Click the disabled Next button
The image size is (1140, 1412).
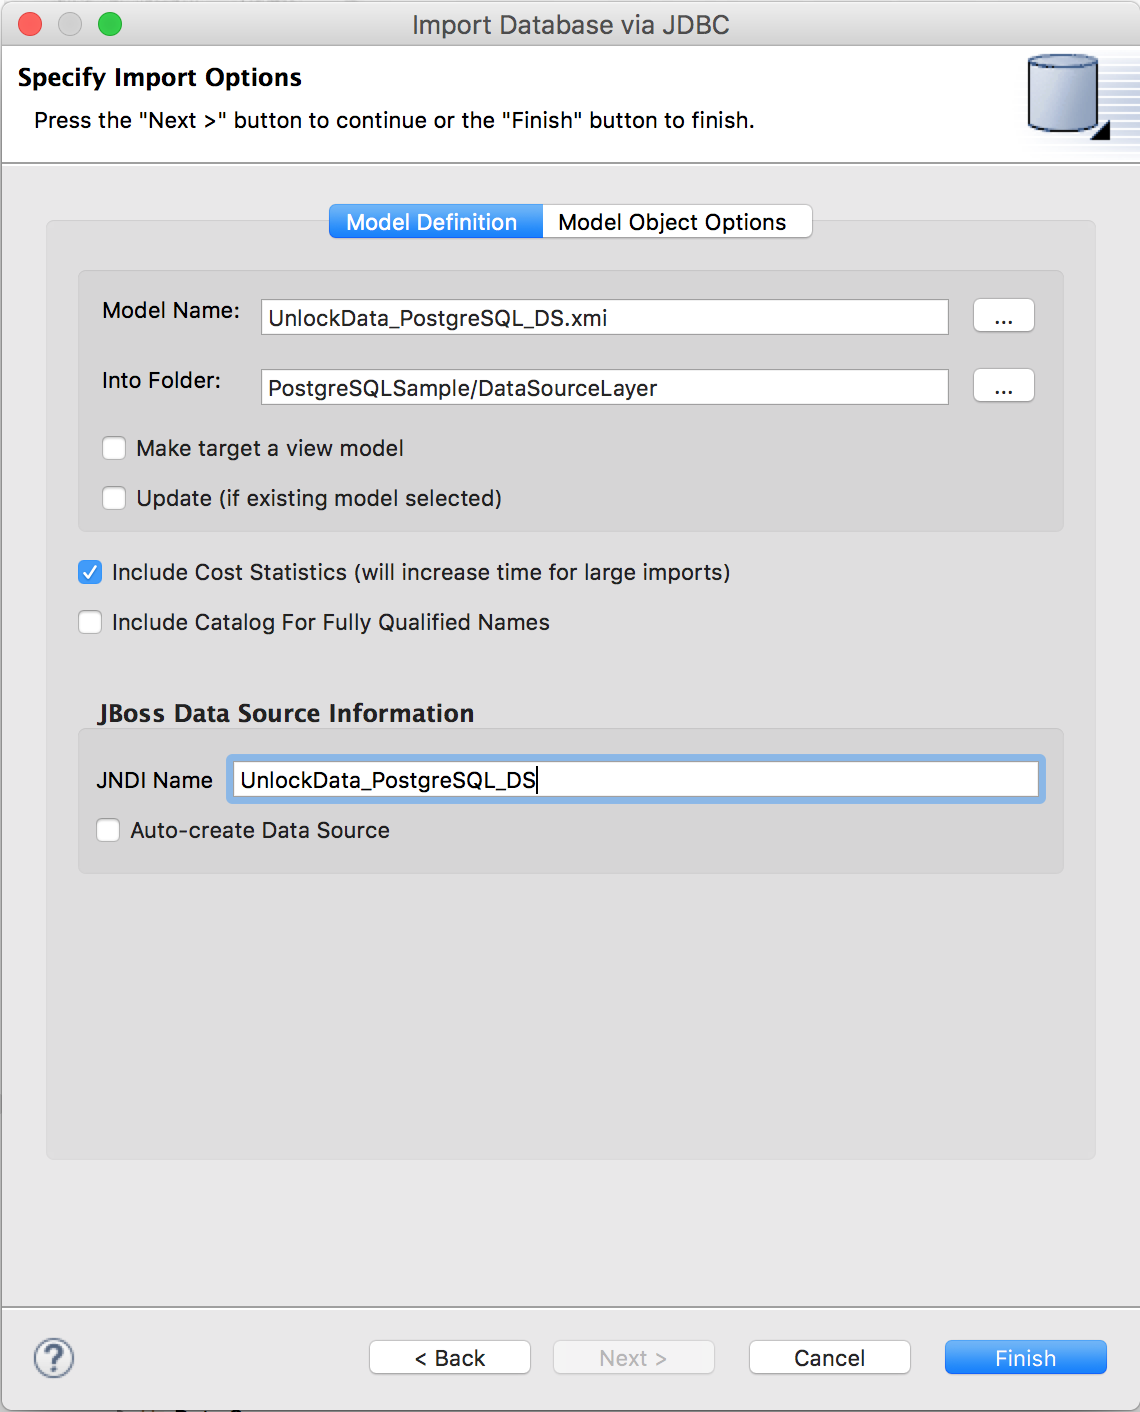(633, 1357)
